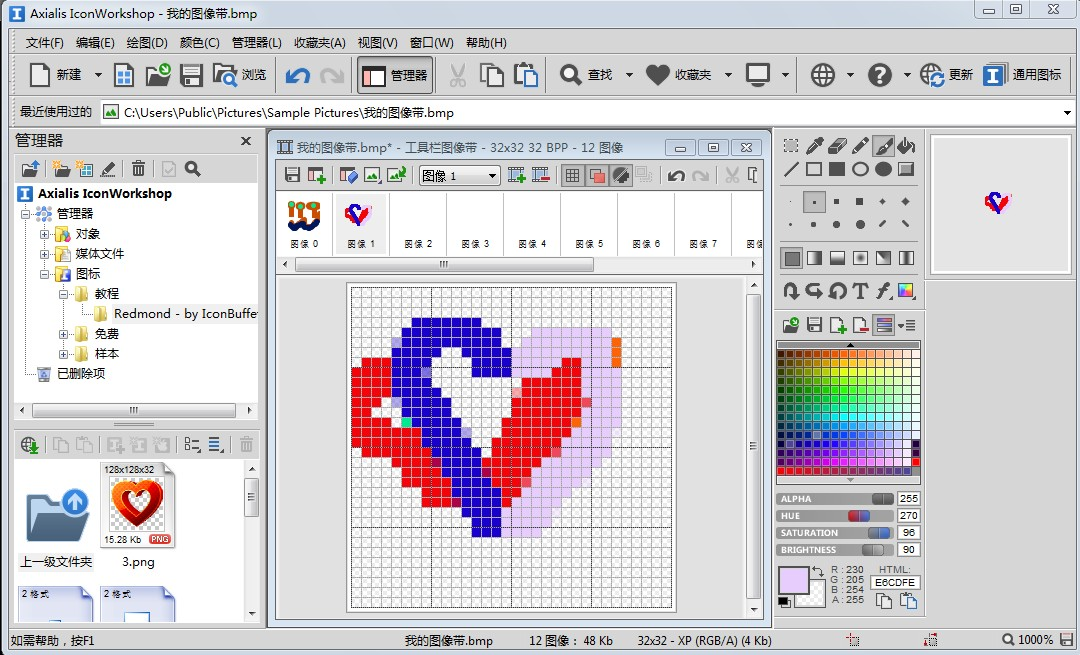The width and height of the screenshot is (1080, 655).
Task: Open the 绘图(D) menu
Action: click(147, 43)
